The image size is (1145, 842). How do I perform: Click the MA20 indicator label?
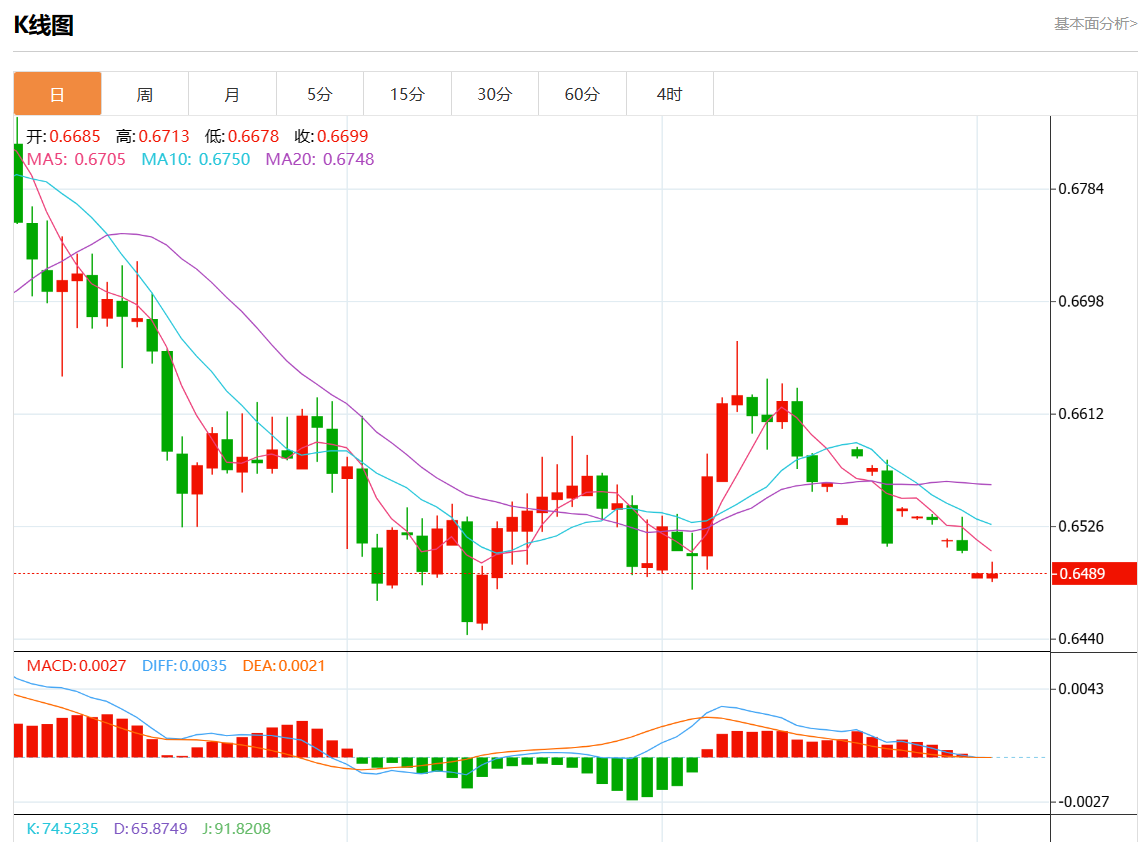[x=320, y=159]
